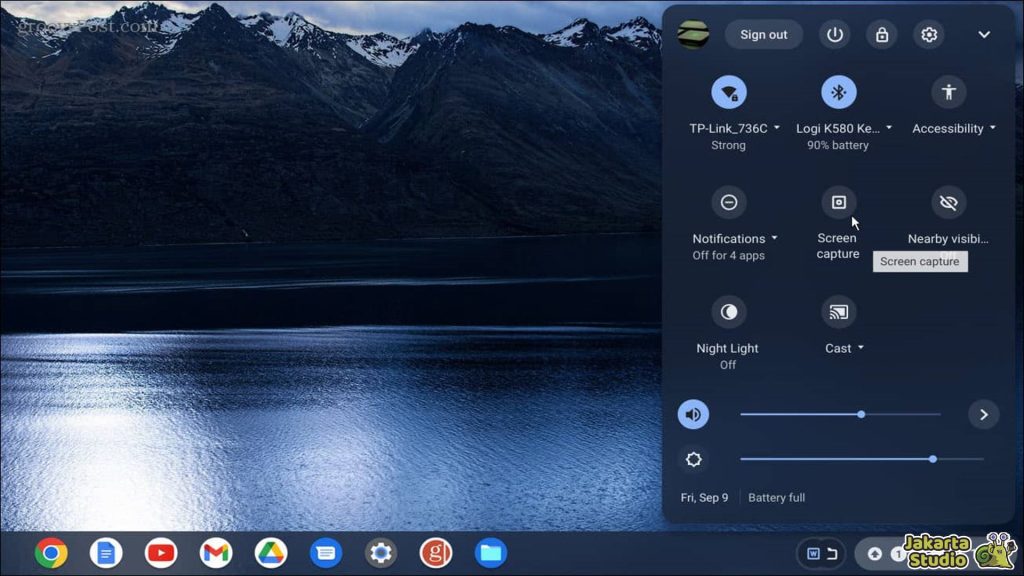
Task: Disable Wi-Fi network TP-Link_736C
Action: click(728, 91)
